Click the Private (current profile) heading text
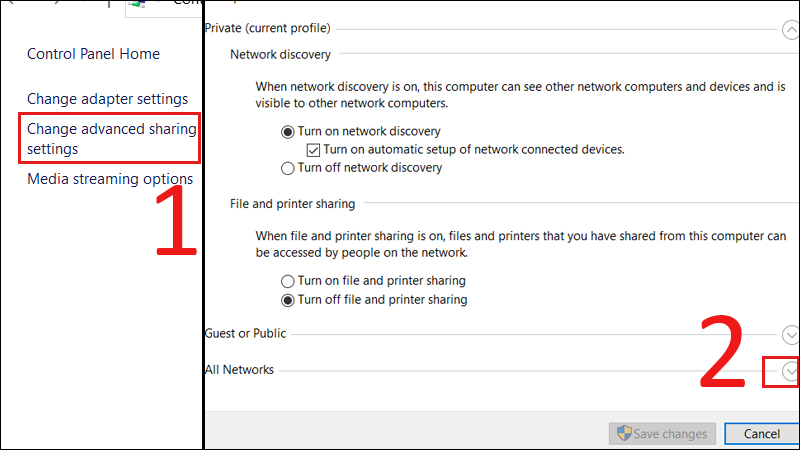The height and width of the screenshot is (450, 800). [x=267, y=28]
